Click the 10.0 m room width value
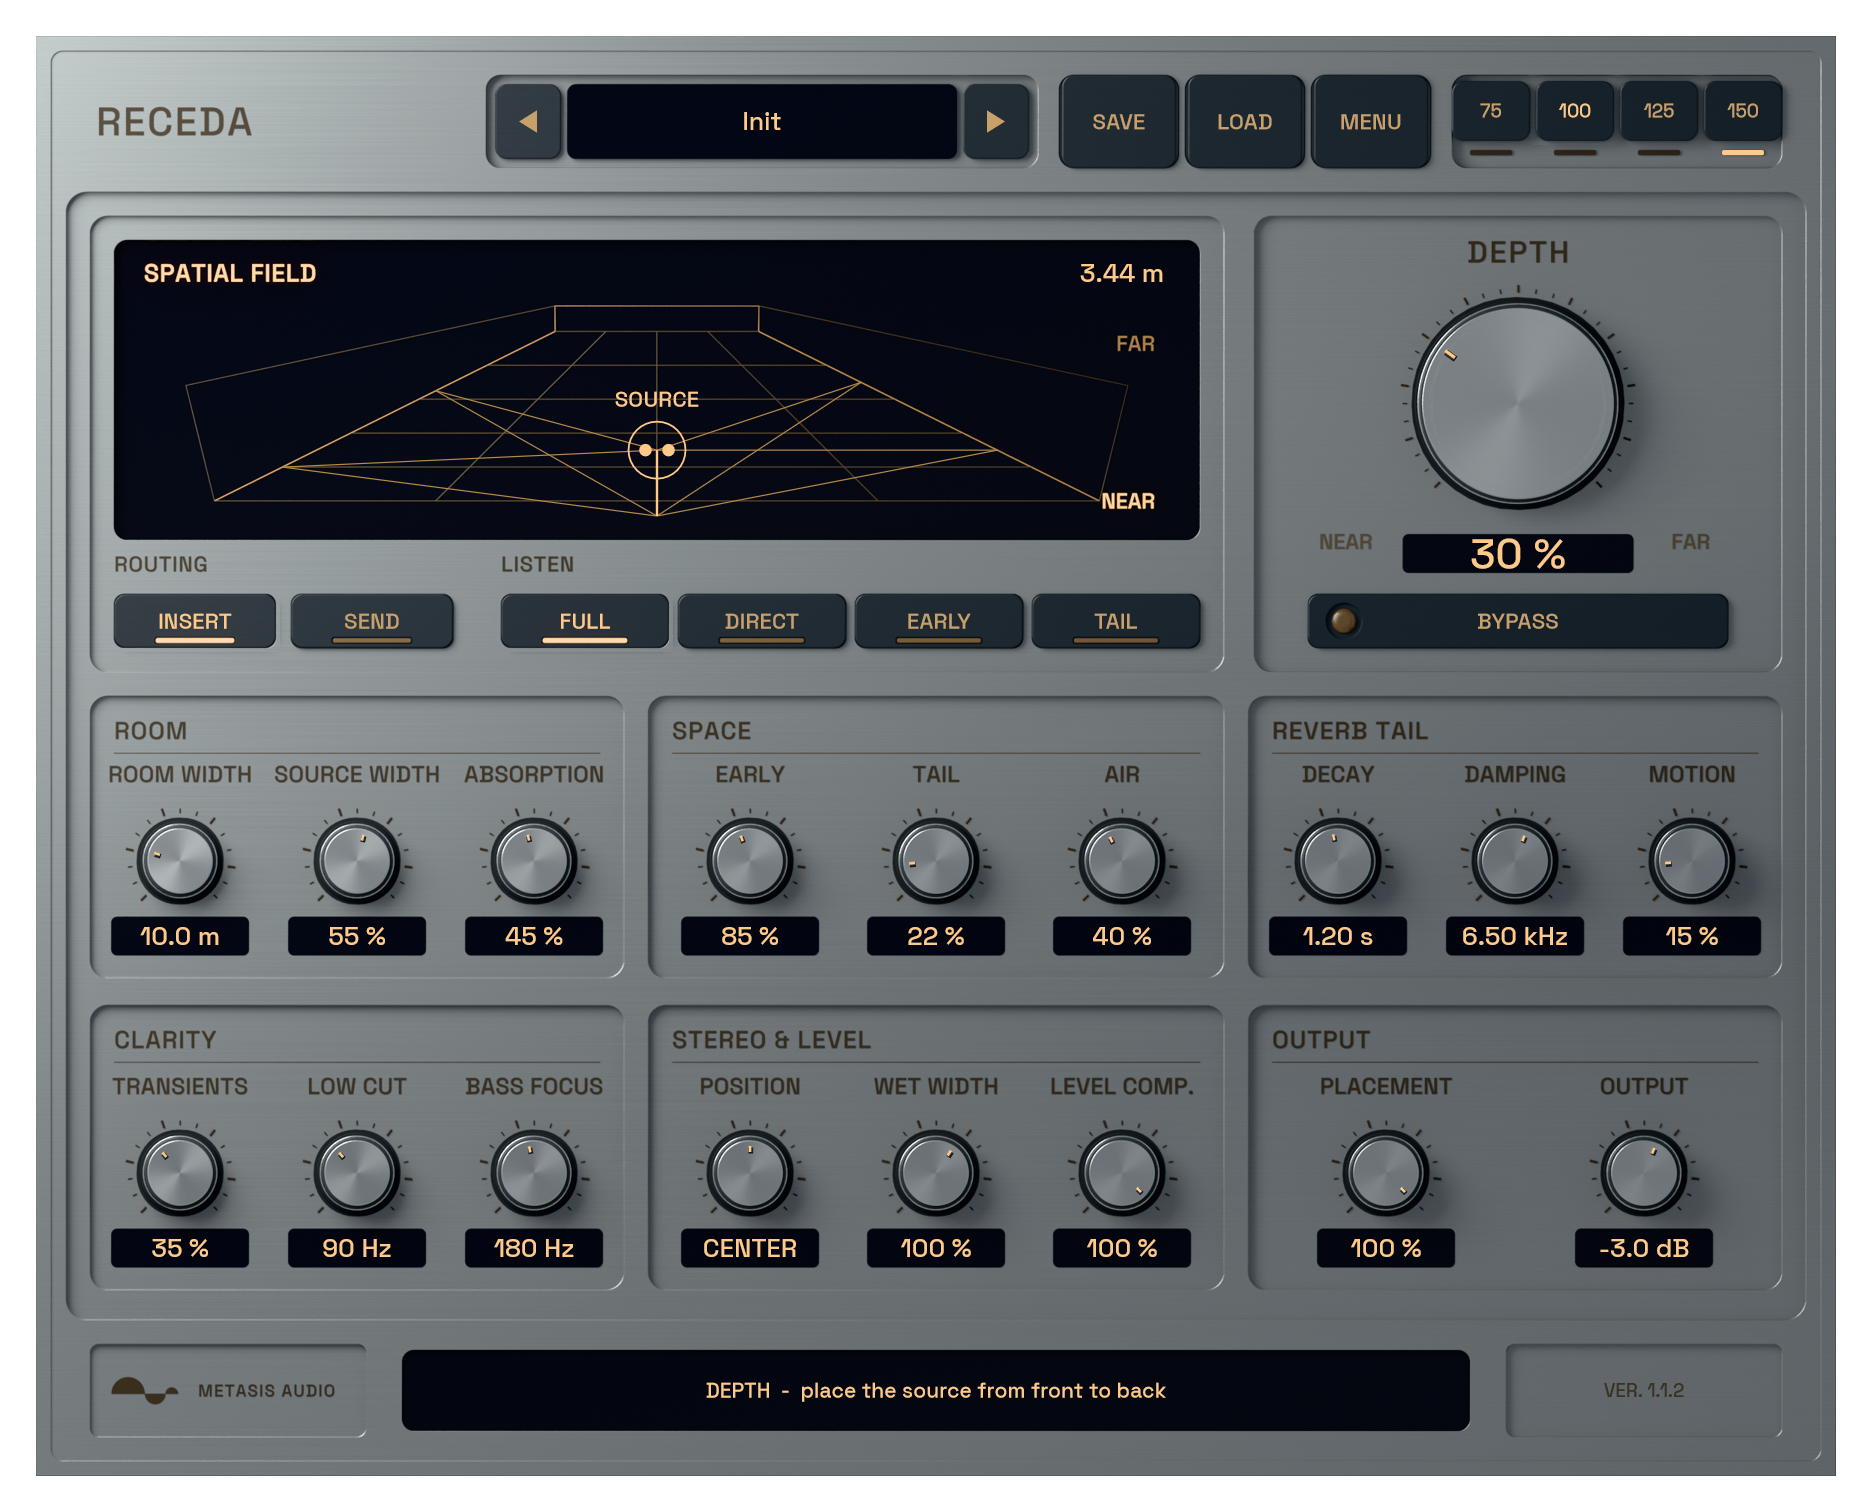Viewport: 1872px width, 1512px height. coord(180,936)
